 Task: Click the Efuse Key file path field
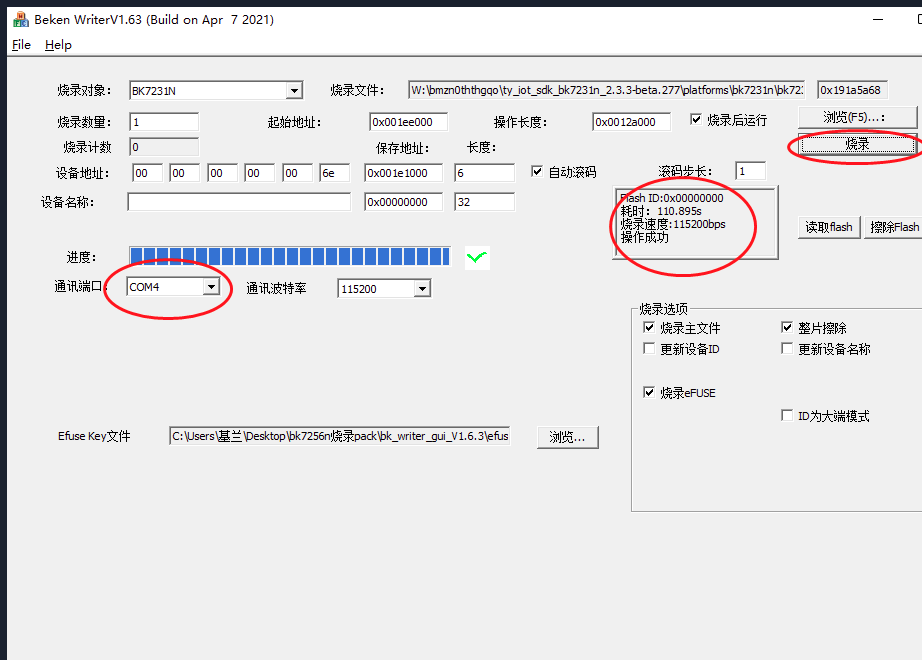point(339,436)
